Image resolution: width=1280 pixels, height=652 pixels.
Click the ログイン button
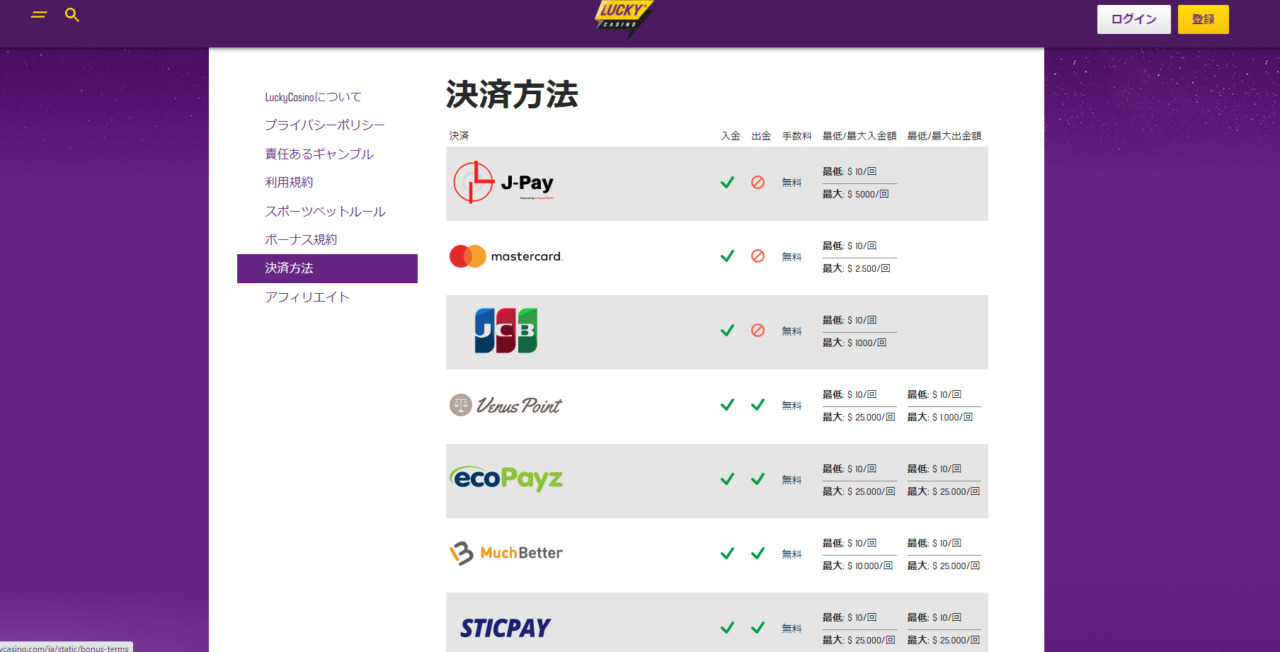pyautogui.click(x=1134, y=19)
